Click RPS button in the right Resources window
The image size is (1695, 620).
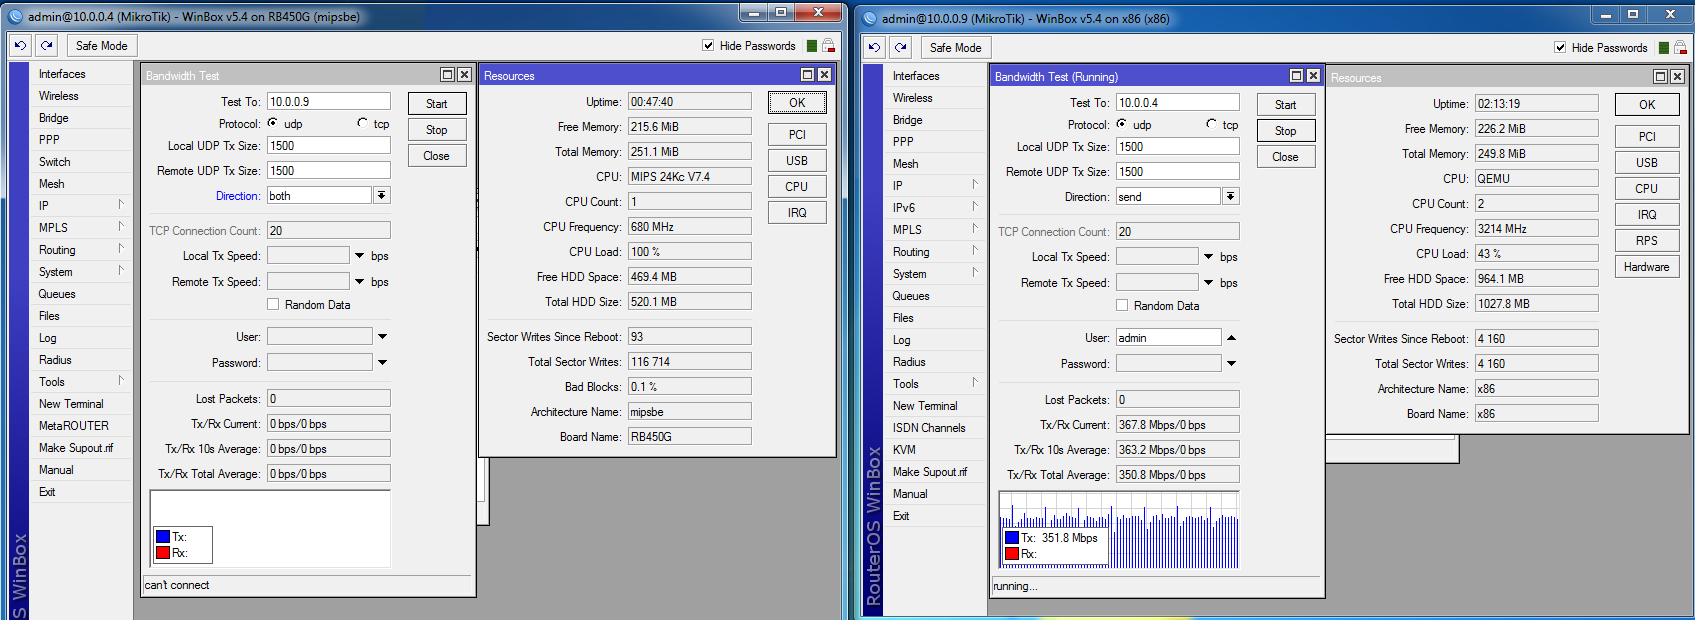(1647, 240)
